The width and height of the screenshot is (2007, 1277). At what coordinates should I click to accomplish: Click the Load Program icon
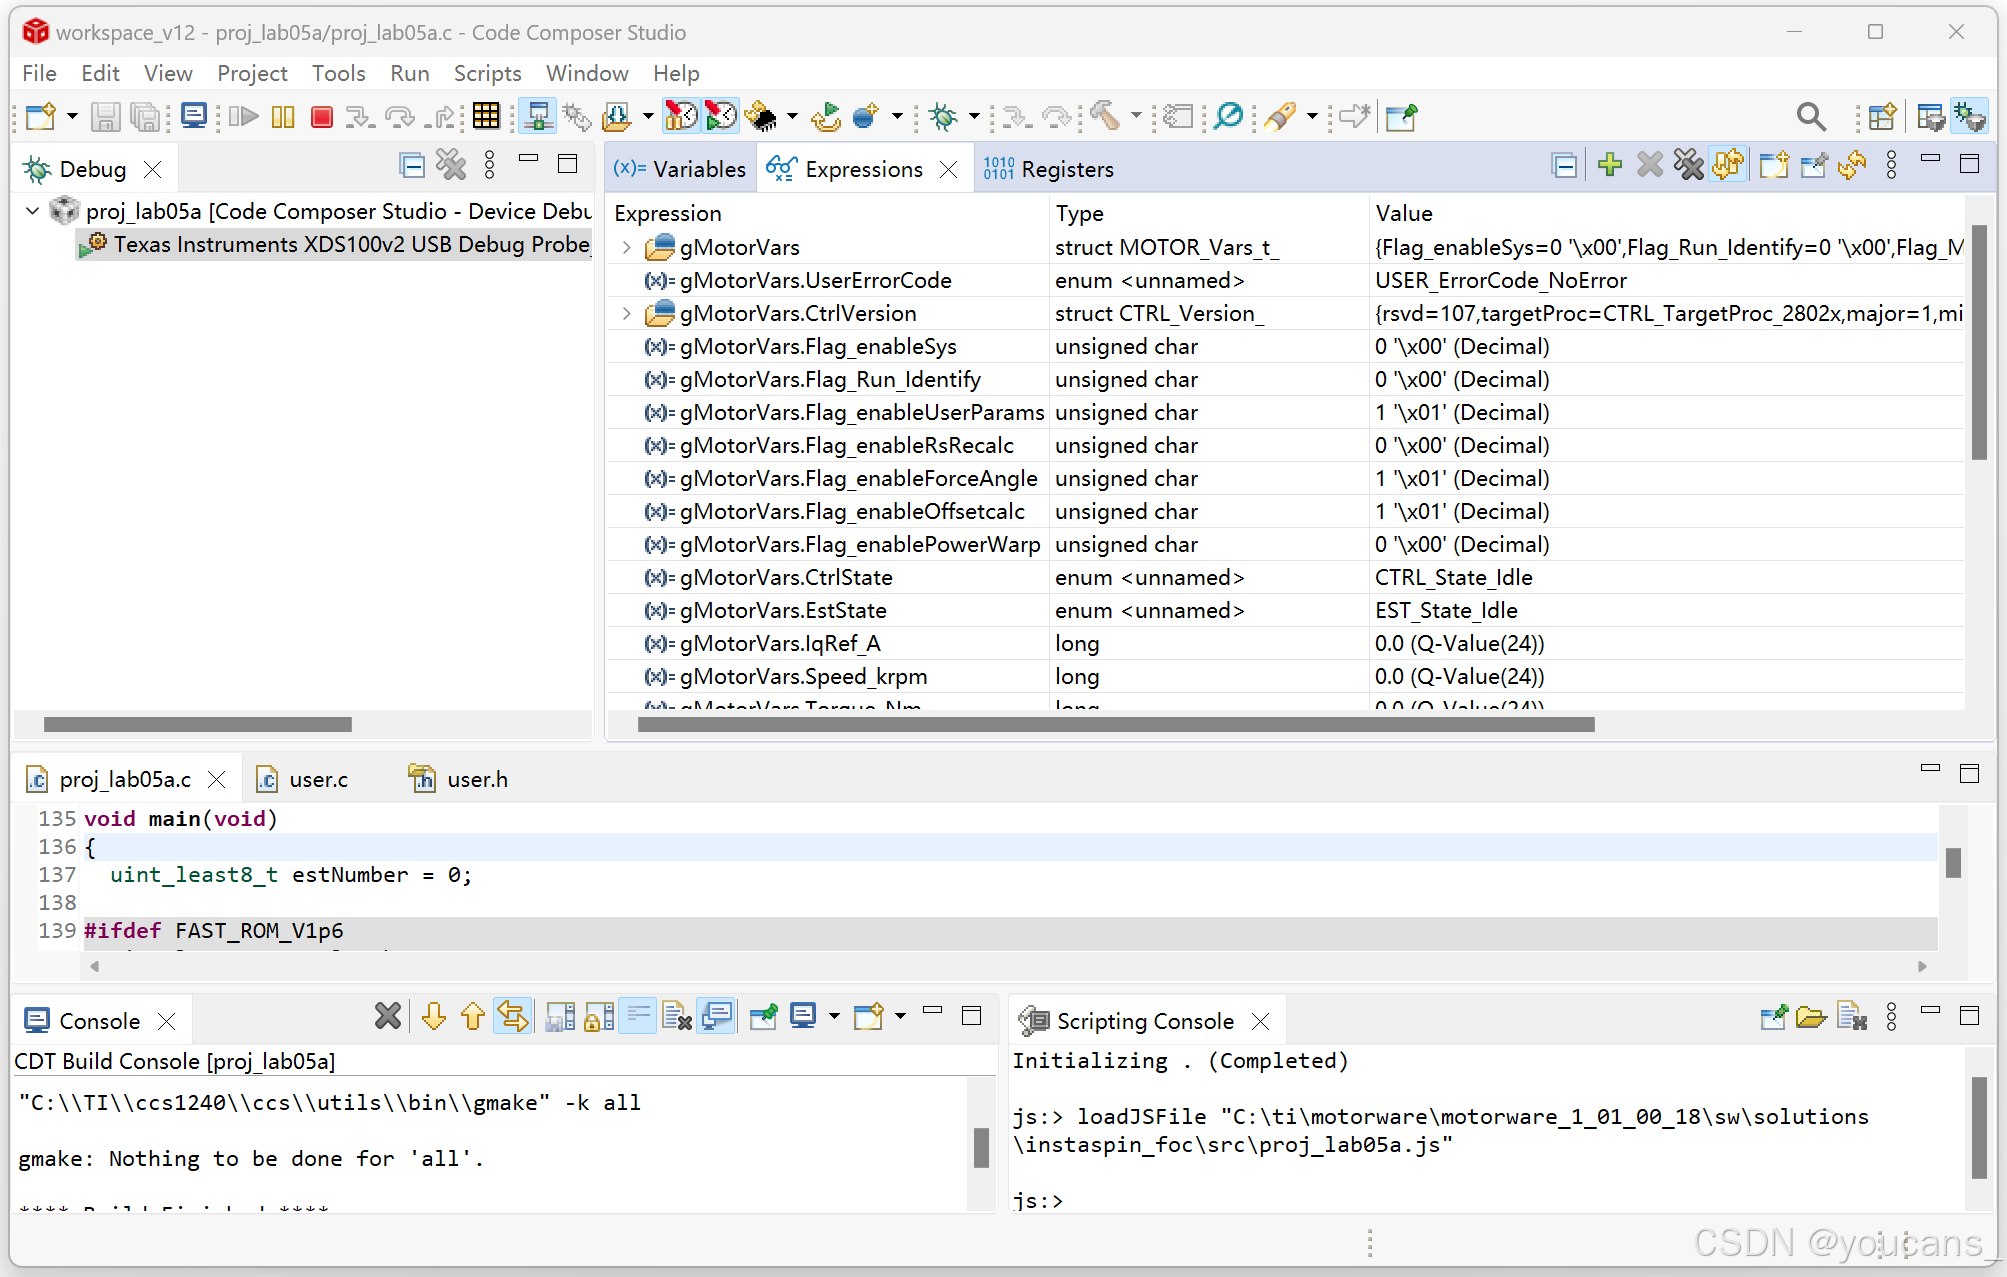617,117
